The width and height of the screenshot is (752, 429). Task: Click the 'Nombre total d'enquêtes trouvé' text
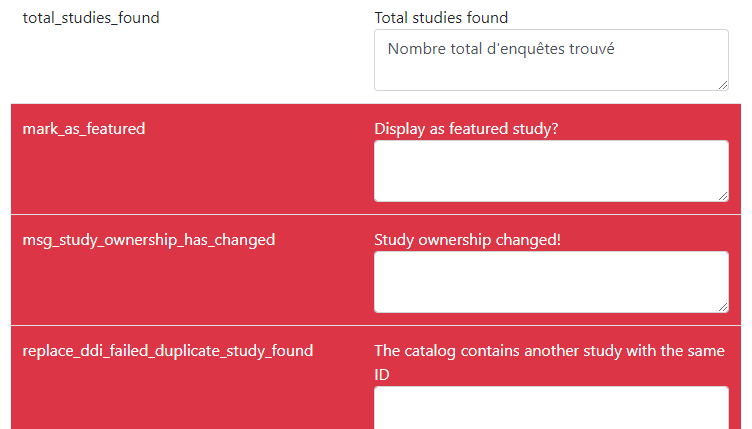click(501, 48)
